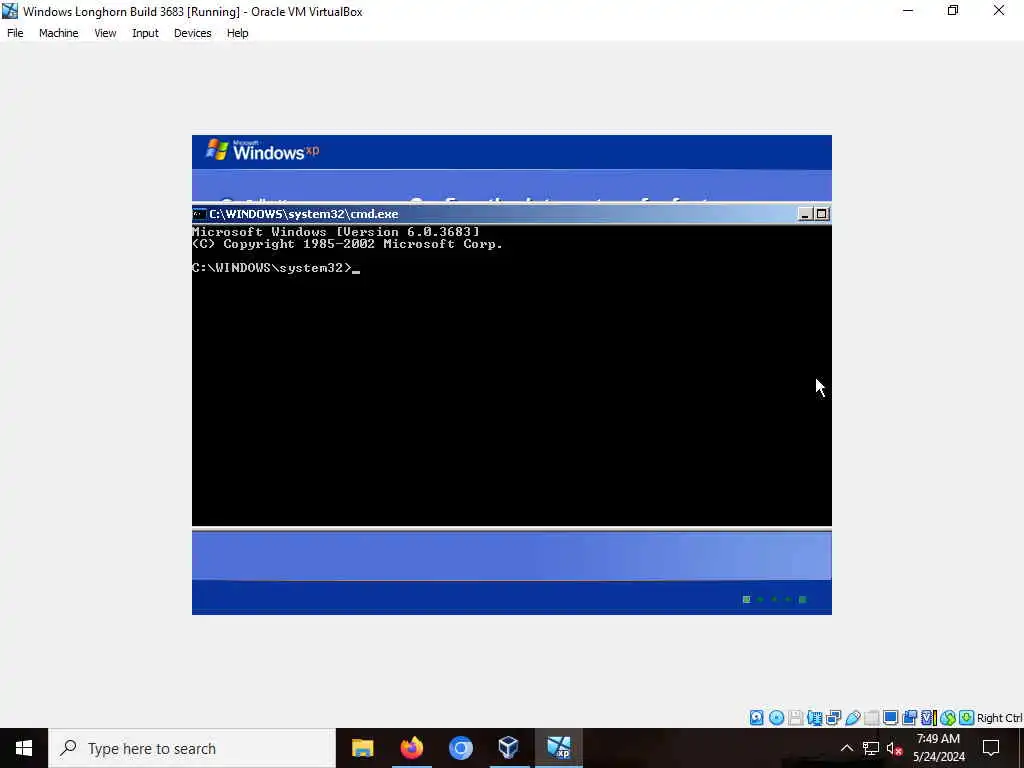Click the mouse integration status icon
This screenshot has width=1024, height=768.
click(948, 718)
